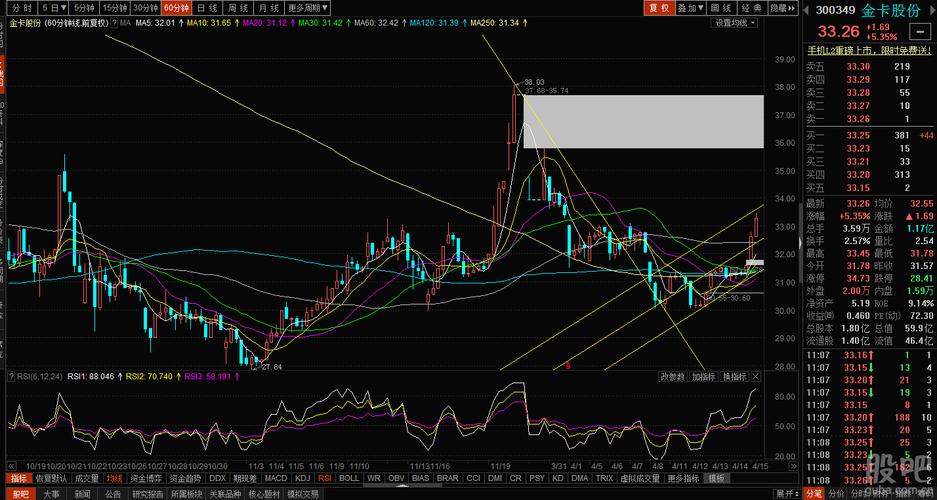Switch to 月线 monthly chart
This screenshot has height=500, width=937.
pos(267,8)
